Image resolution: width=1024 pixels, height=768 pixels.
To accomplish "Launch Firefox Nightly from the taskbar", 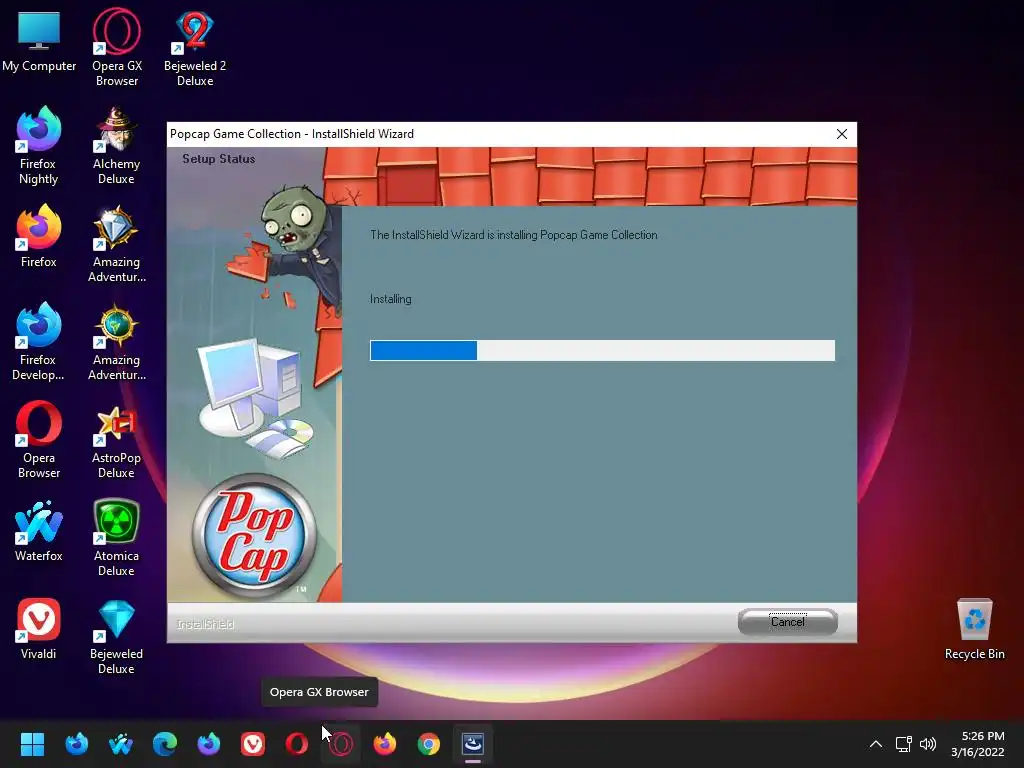I will pos(209,744).
